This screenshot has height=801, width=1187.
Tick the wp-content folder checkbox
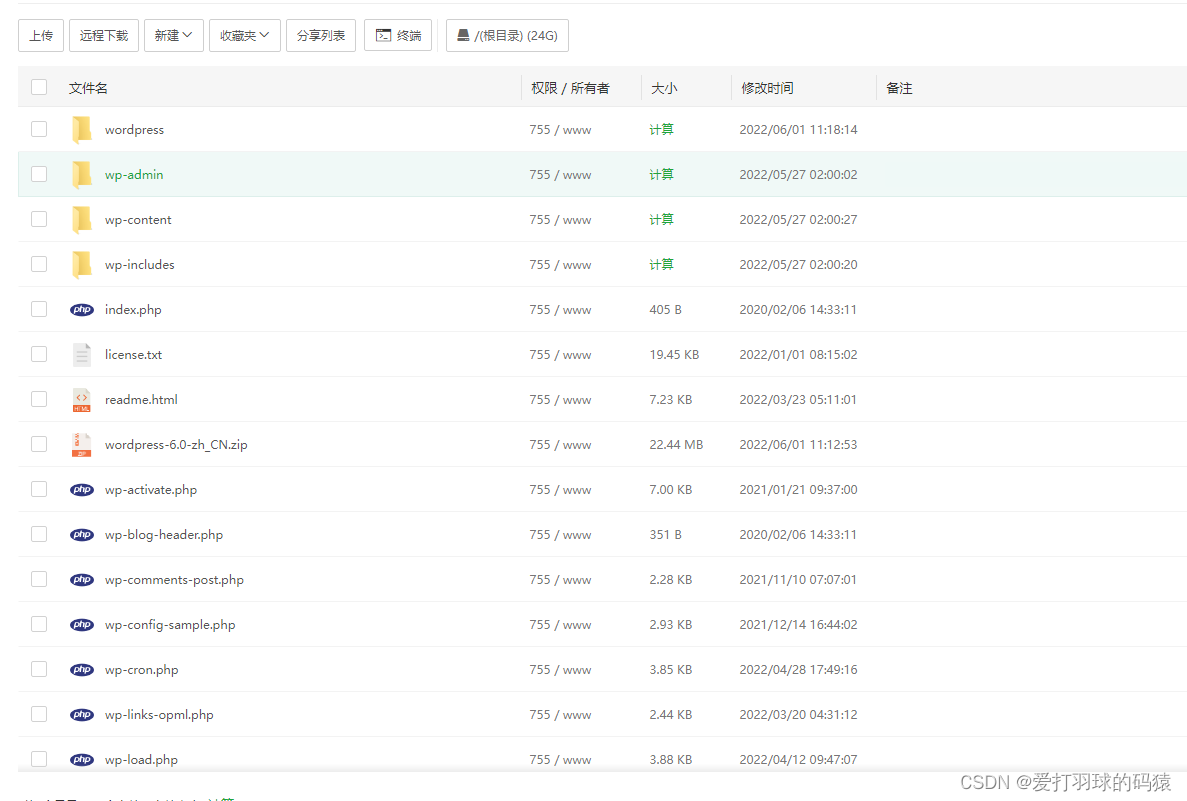(39, 219)
